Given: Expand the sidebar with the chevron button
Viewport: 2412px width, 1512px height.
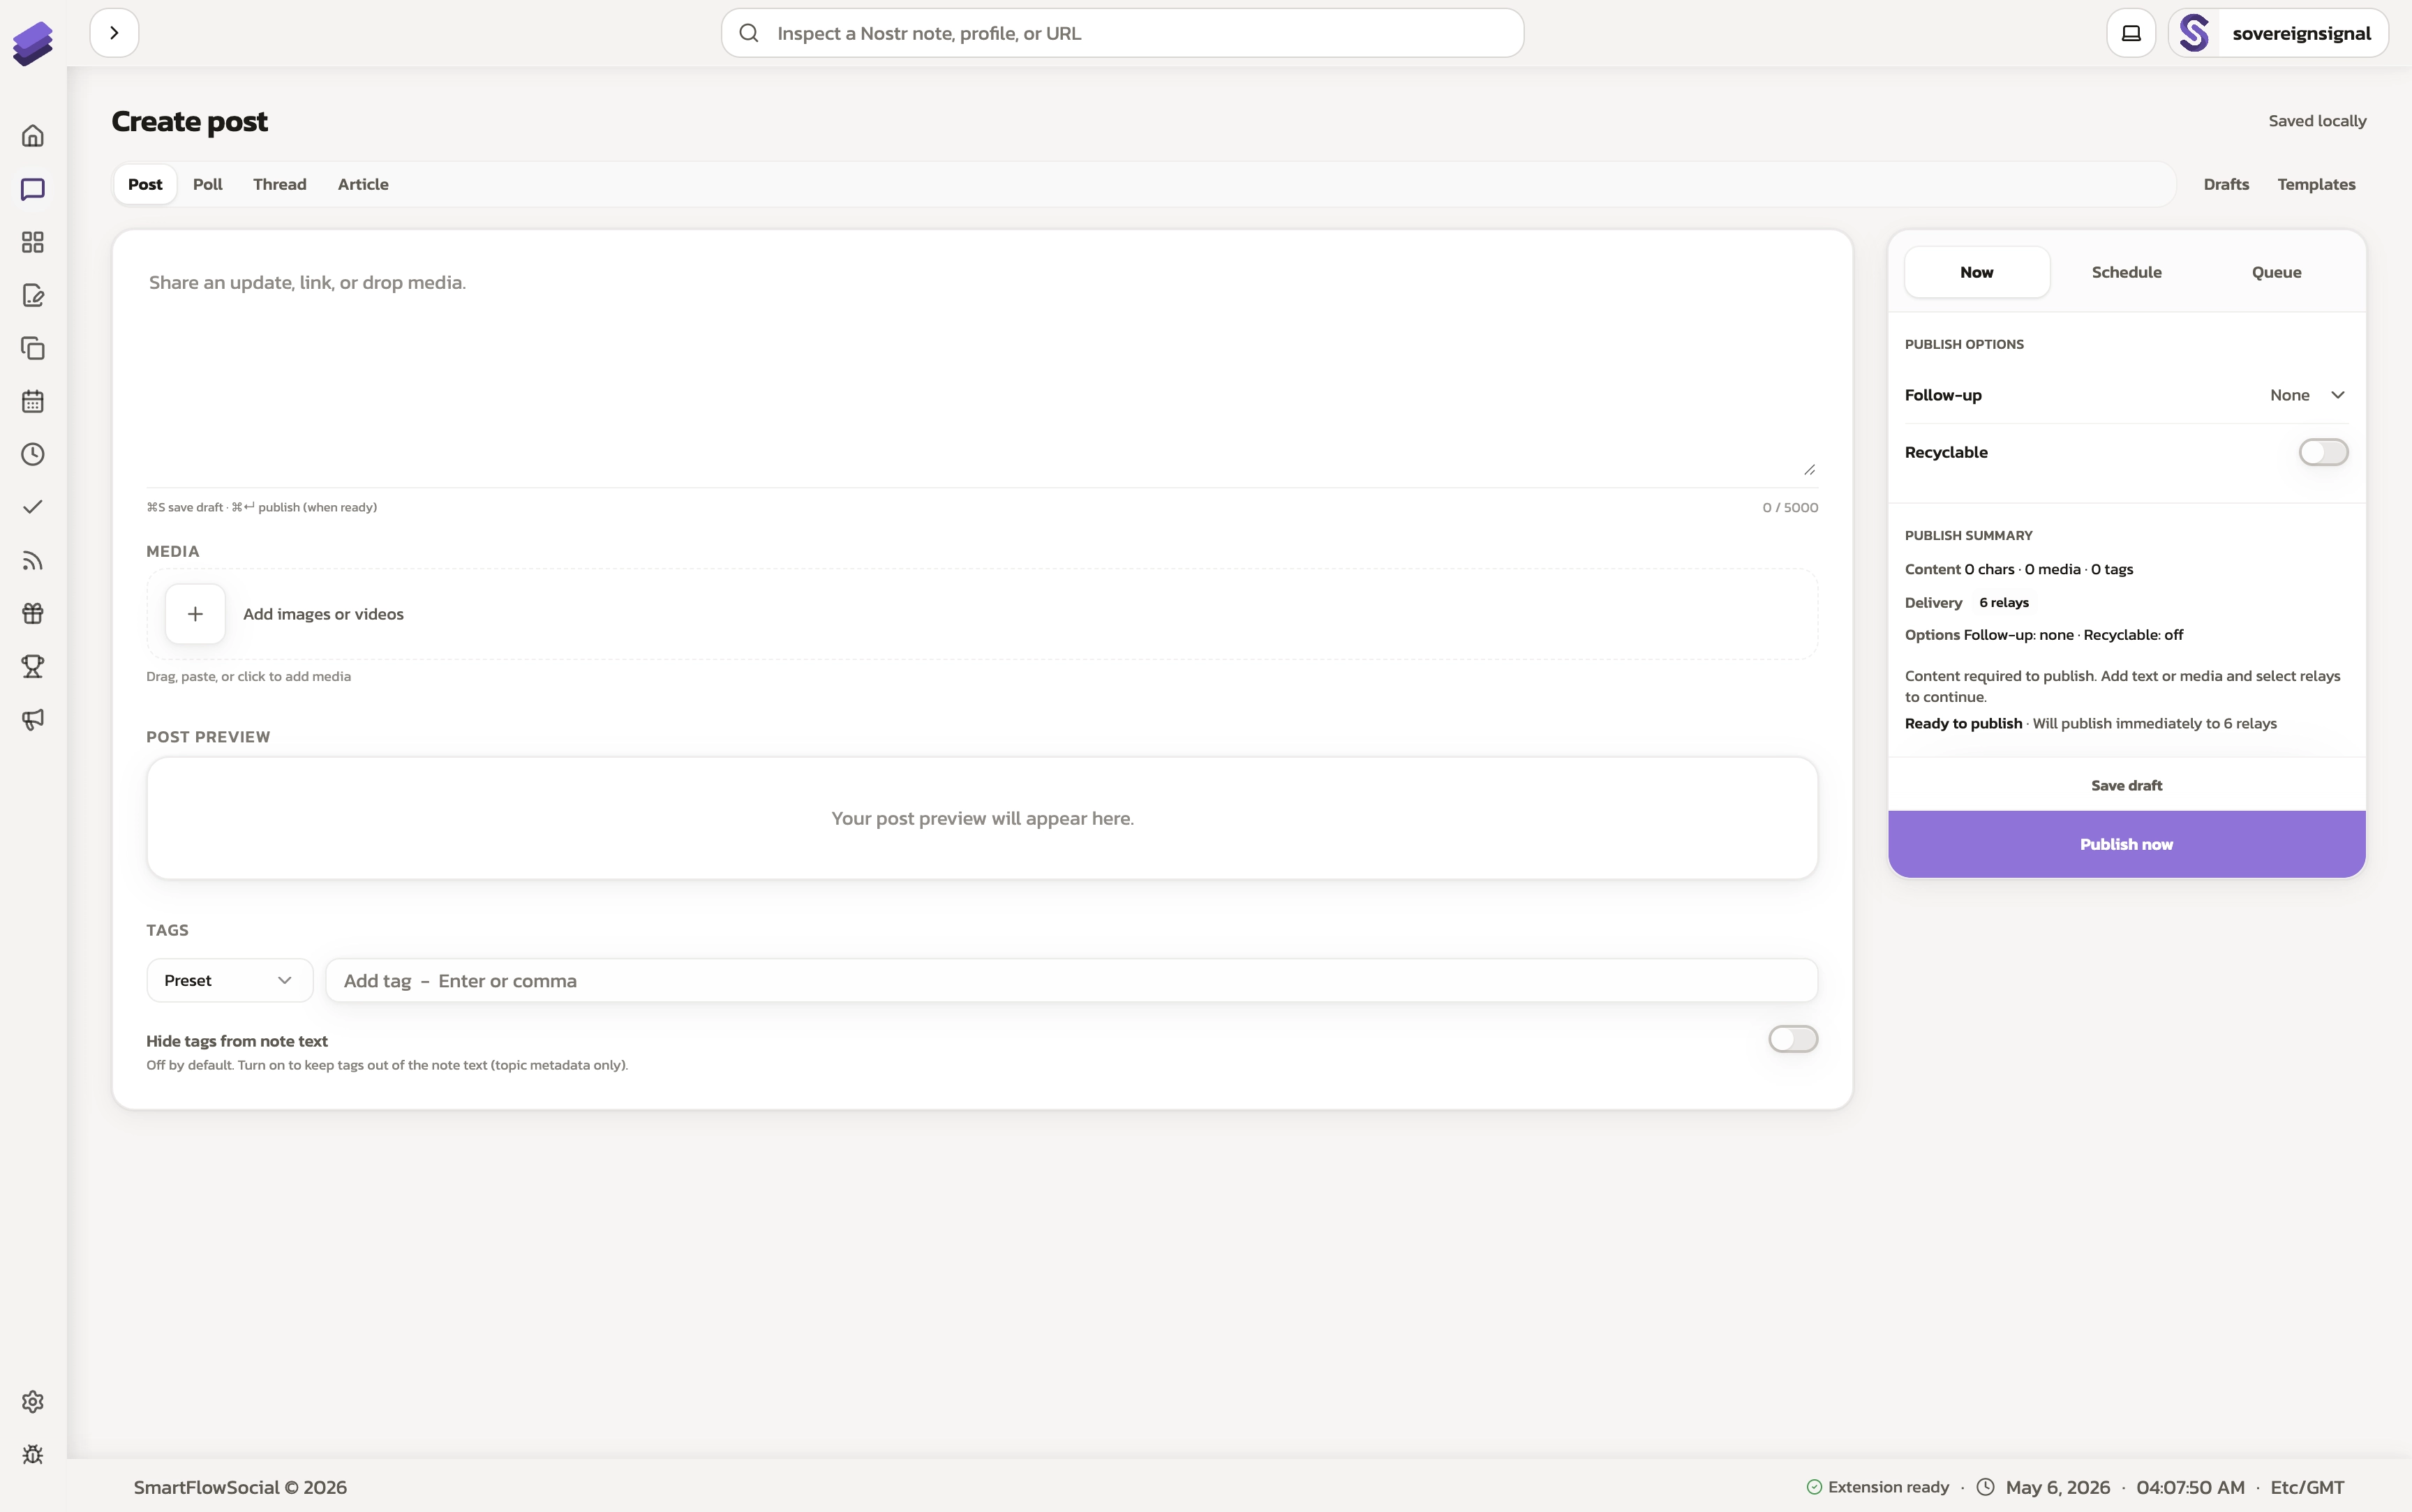Looking at the screenshot, I should pos(114,33).
